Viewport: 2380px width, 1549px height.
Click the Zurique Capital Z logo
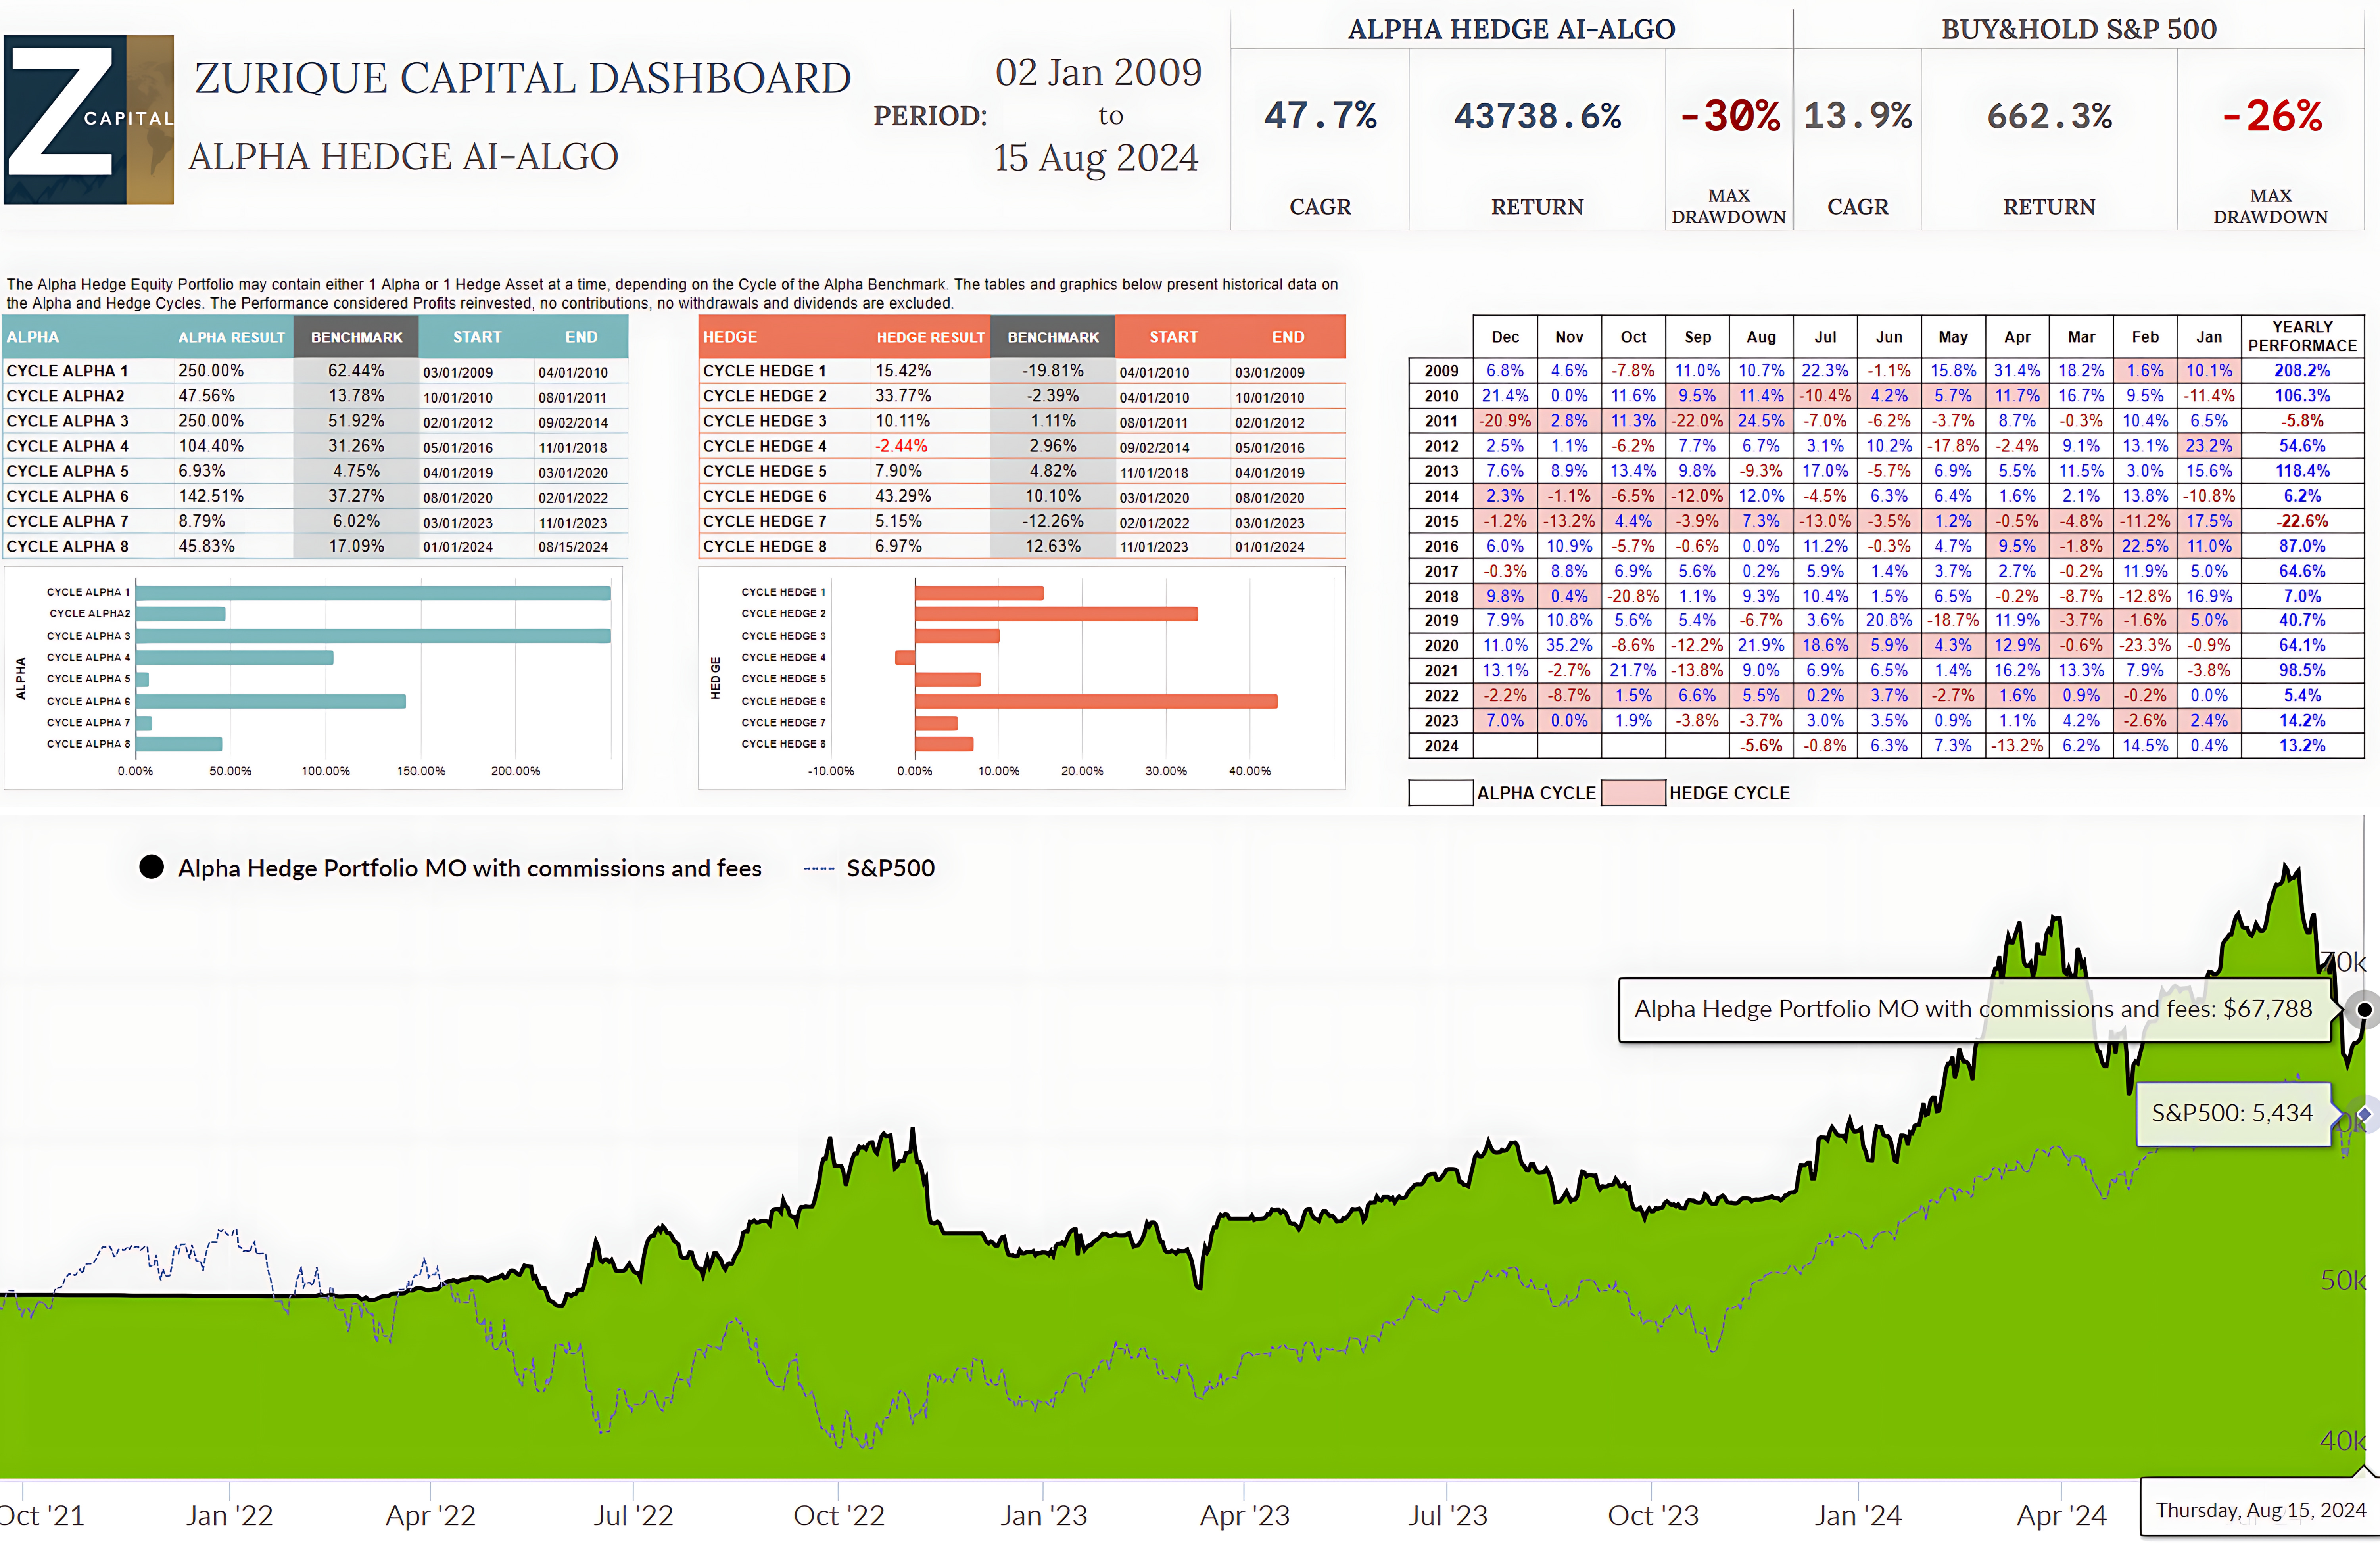88,120
